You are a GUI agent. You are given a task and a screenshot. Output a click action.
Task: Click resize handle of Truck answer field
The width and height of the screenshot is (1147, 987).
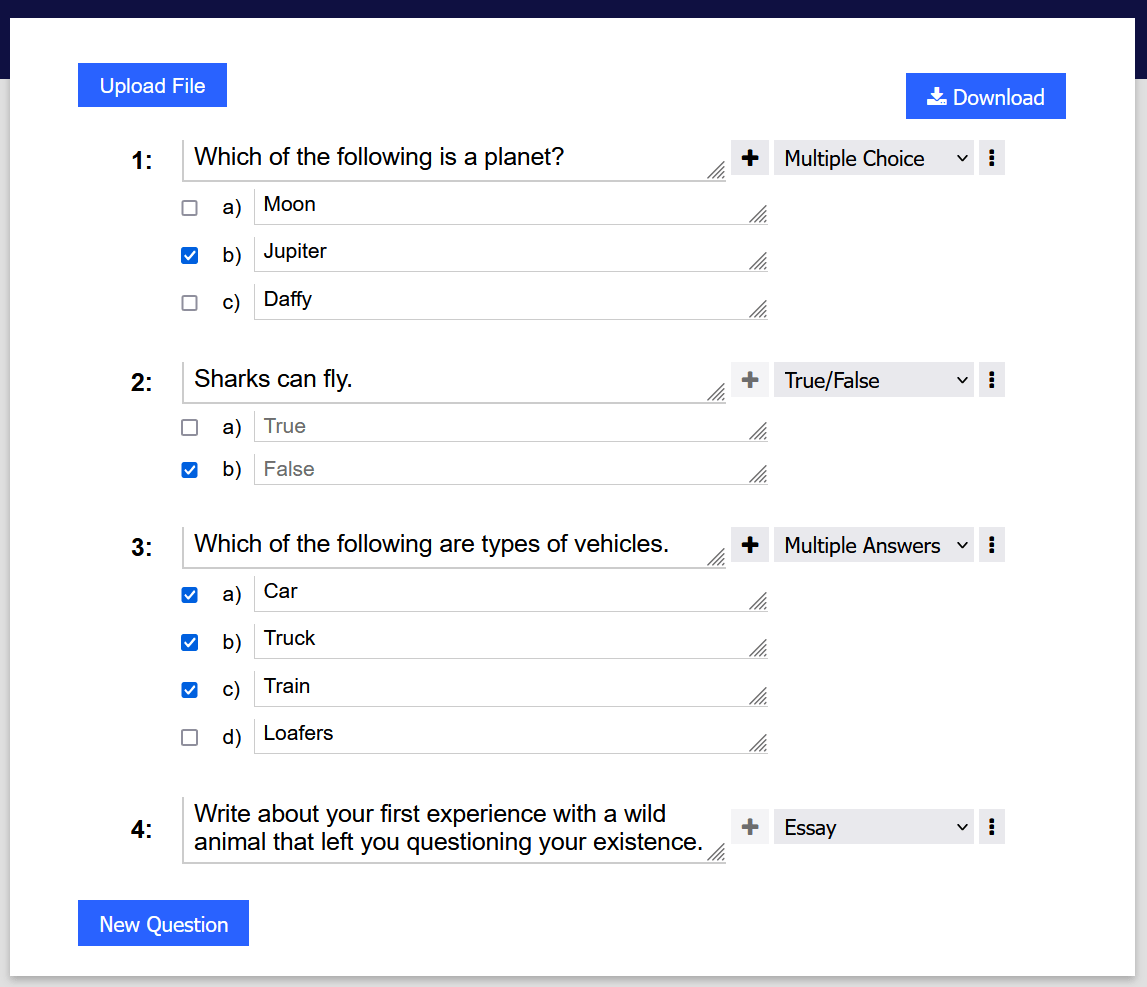tap(759, 648)
